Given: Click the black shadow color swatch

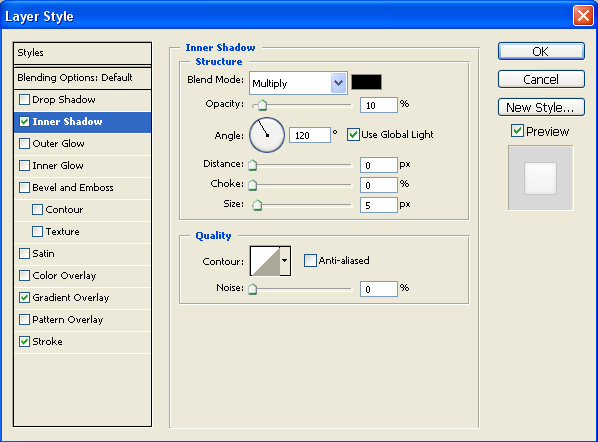Looking at the screenshot, I should click(x=366, y=82).
